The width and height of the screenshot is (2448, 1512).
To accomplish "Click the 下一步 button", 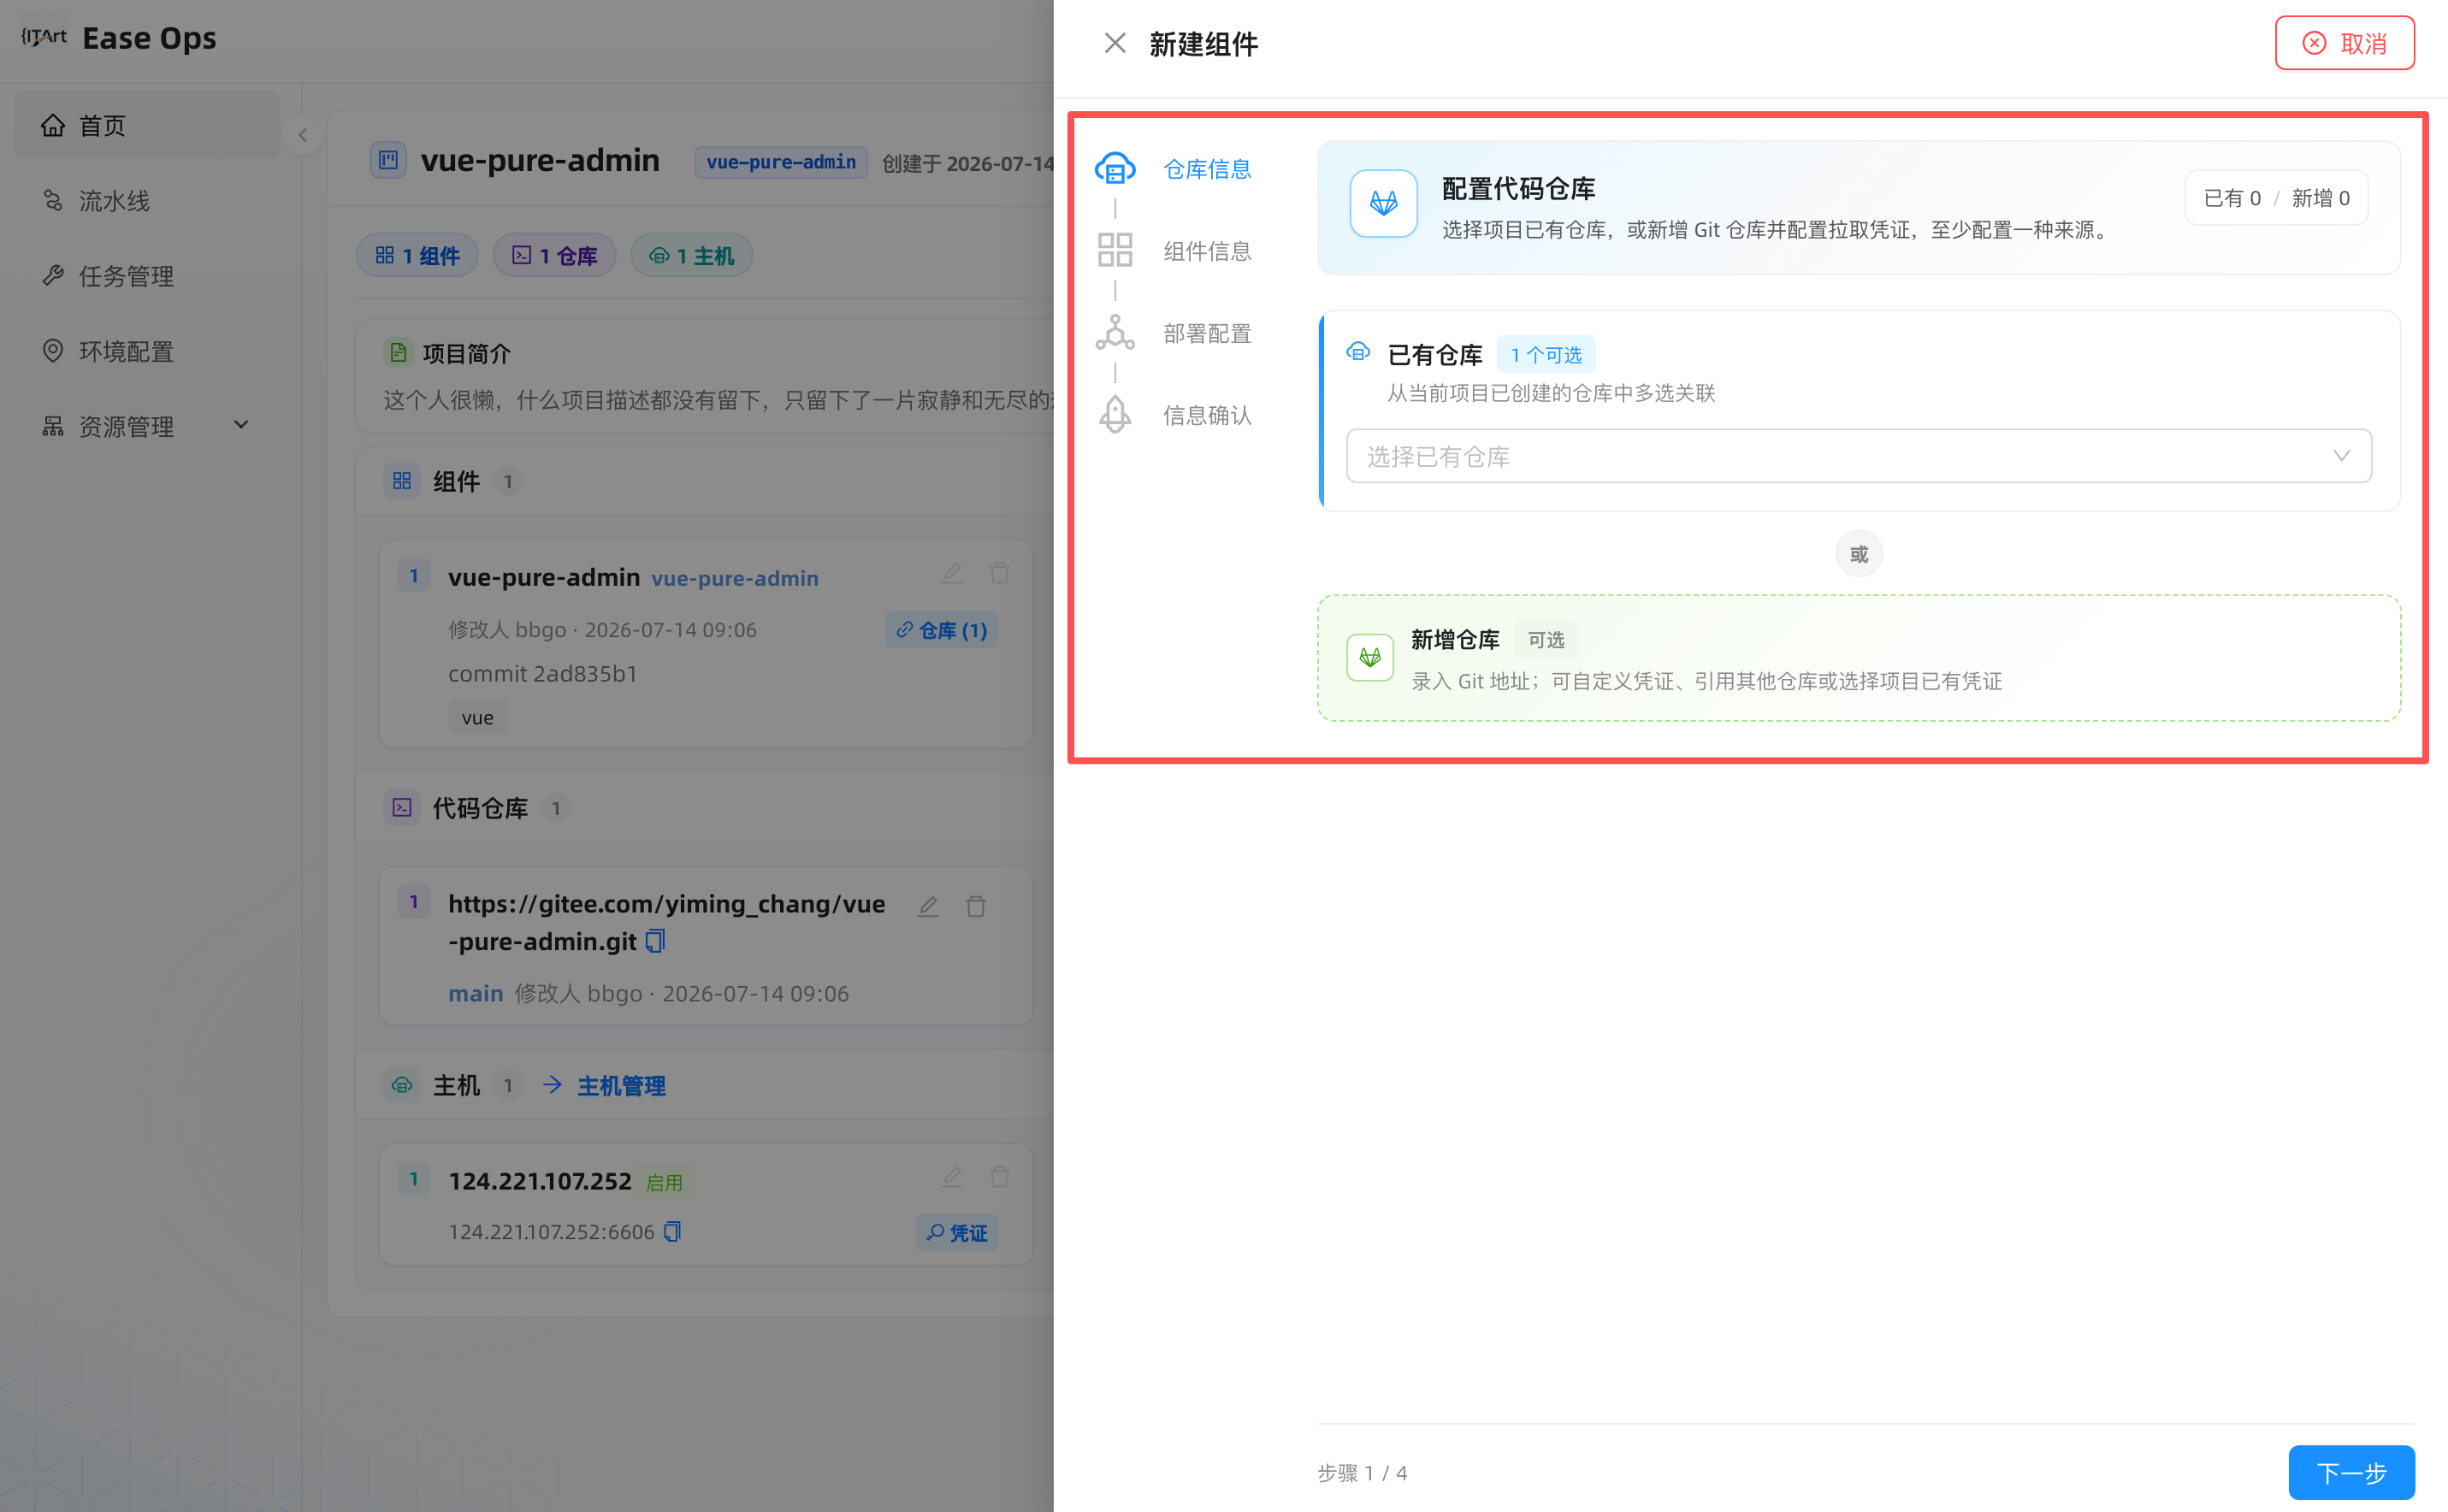I will [2351, 1472].
